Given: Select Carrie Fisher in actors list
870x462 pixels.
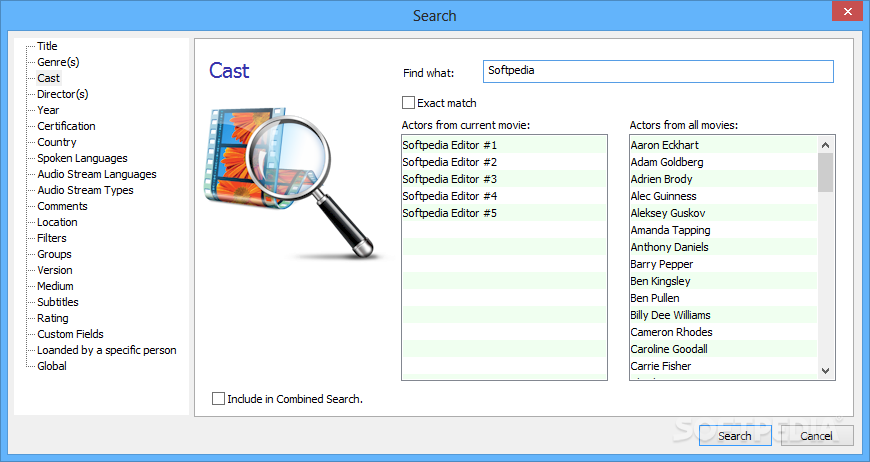Looking at the screenshot, I should coord(724,366).
